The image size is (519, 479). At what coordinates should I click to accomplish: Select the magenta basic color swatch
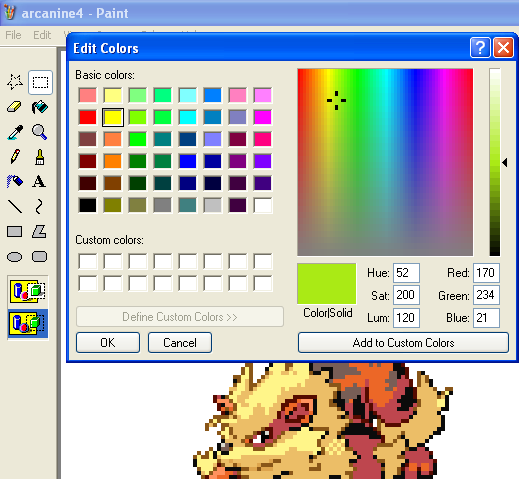coord(263,117)
